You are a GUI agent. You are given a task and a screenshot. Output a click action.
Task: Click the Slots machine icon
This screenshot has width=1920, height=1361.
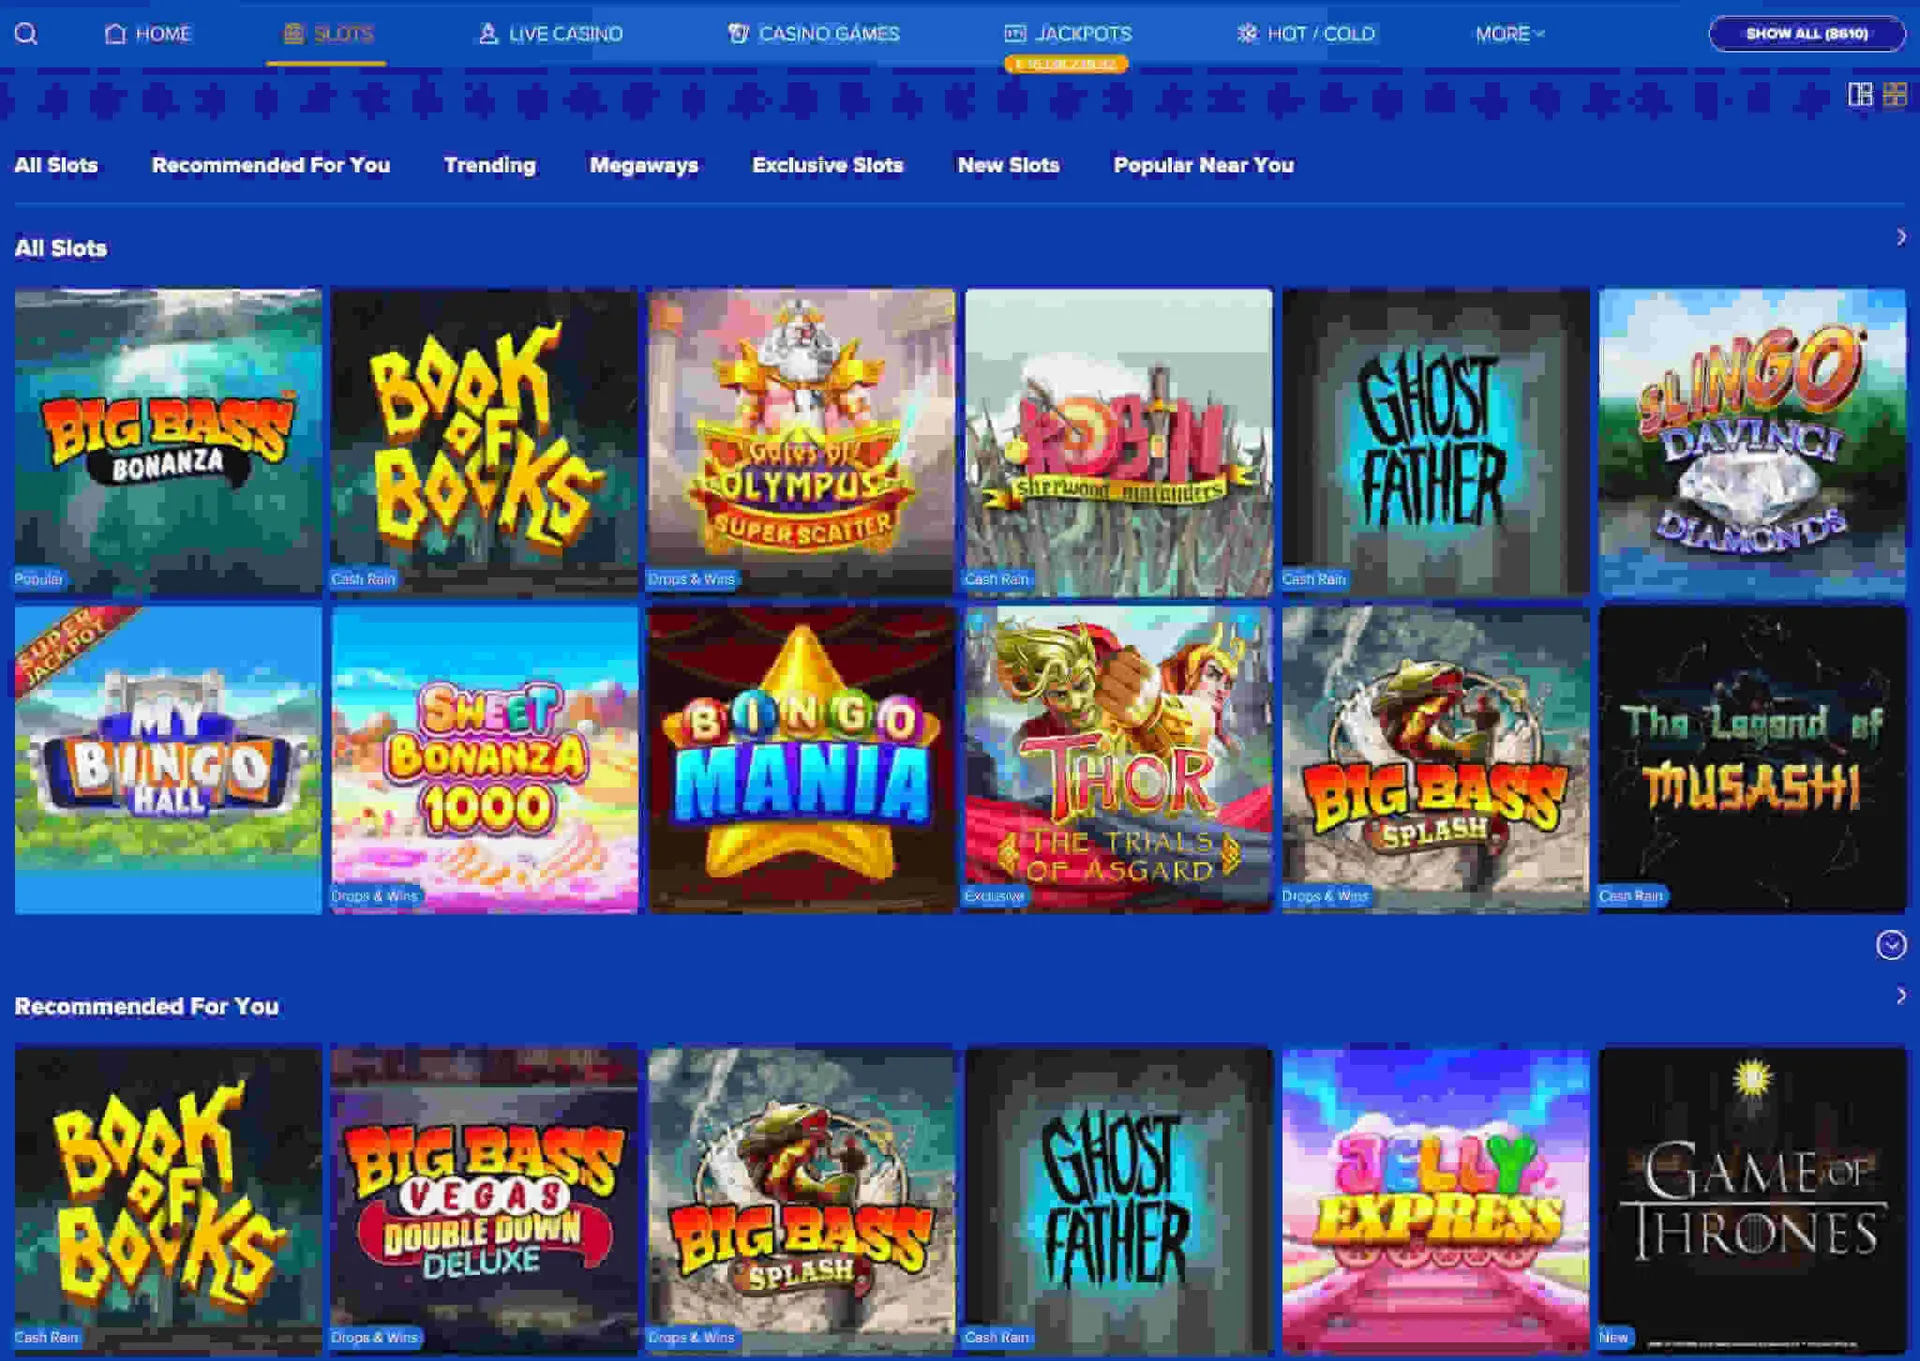(293, 34)
